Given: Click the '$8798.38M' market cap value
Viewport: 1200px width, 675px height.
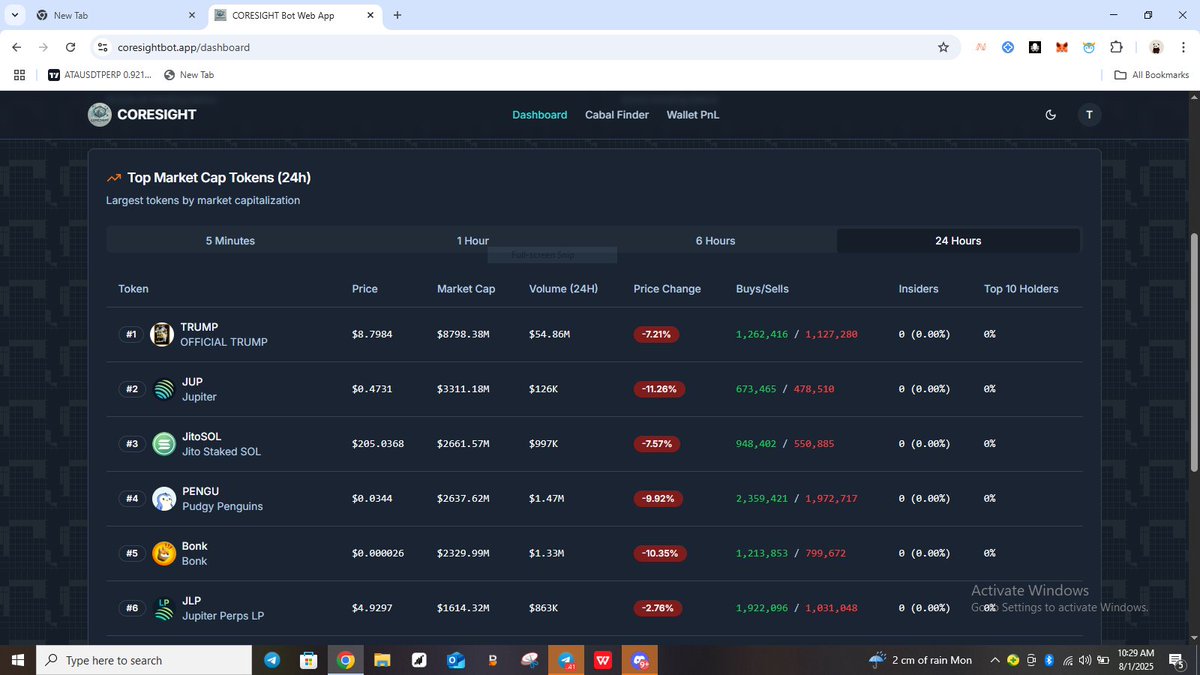Looking at the screenshot, I should (463, 334).
